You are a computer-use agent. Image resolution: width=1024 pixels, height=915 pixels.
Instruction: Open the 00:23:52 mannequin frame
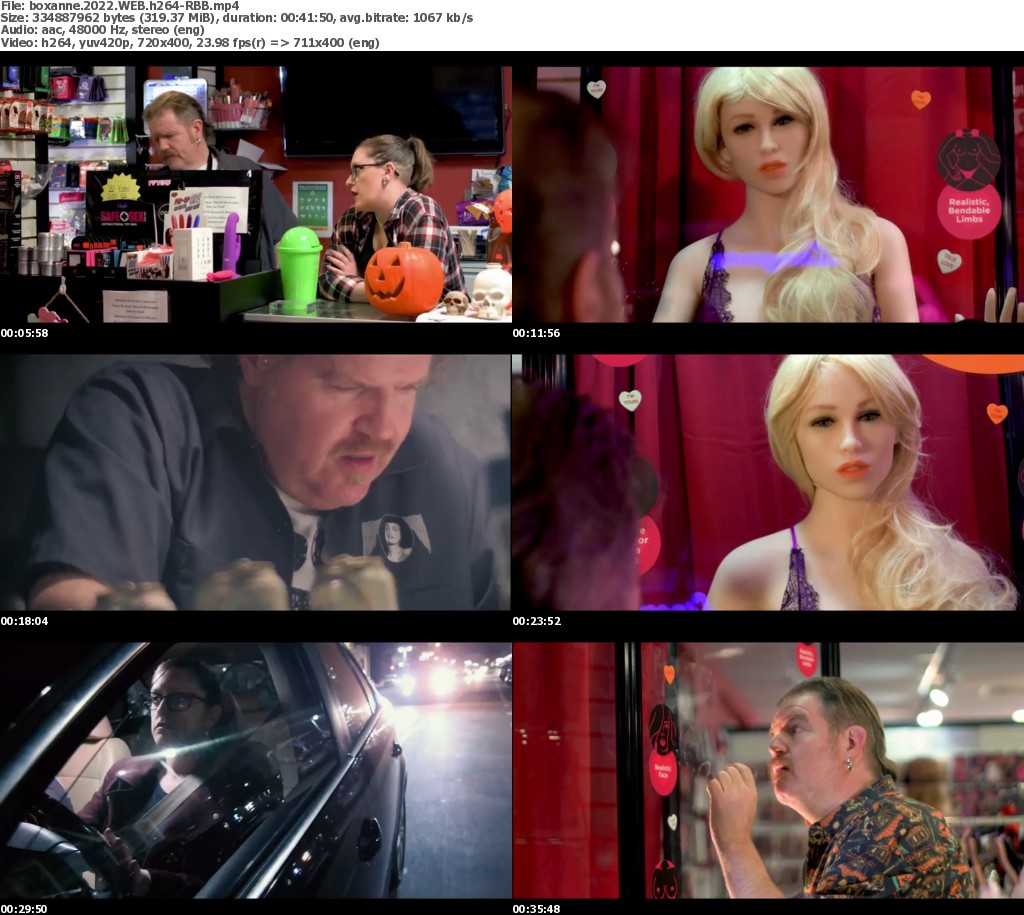(767, 482)
